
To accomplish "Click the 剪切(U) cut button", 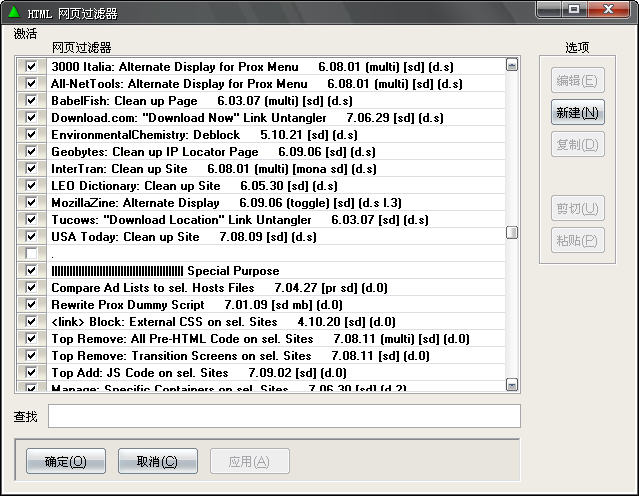I will click(577, 208).
